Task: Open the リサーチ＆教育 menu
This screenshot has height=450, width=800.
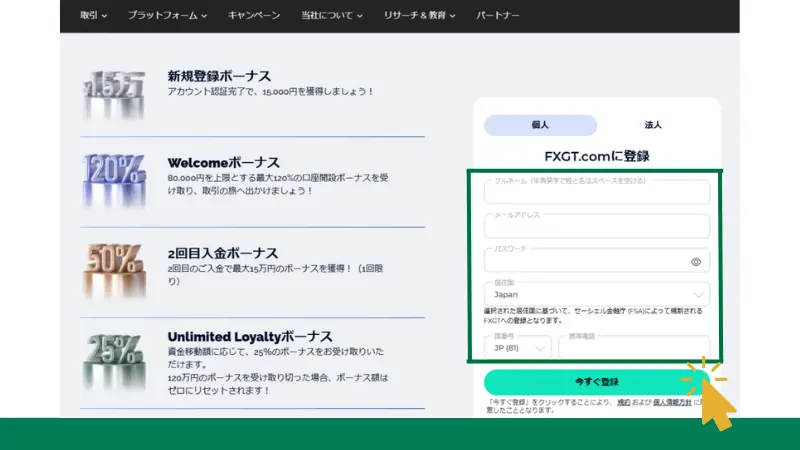Action: [419, 15]
